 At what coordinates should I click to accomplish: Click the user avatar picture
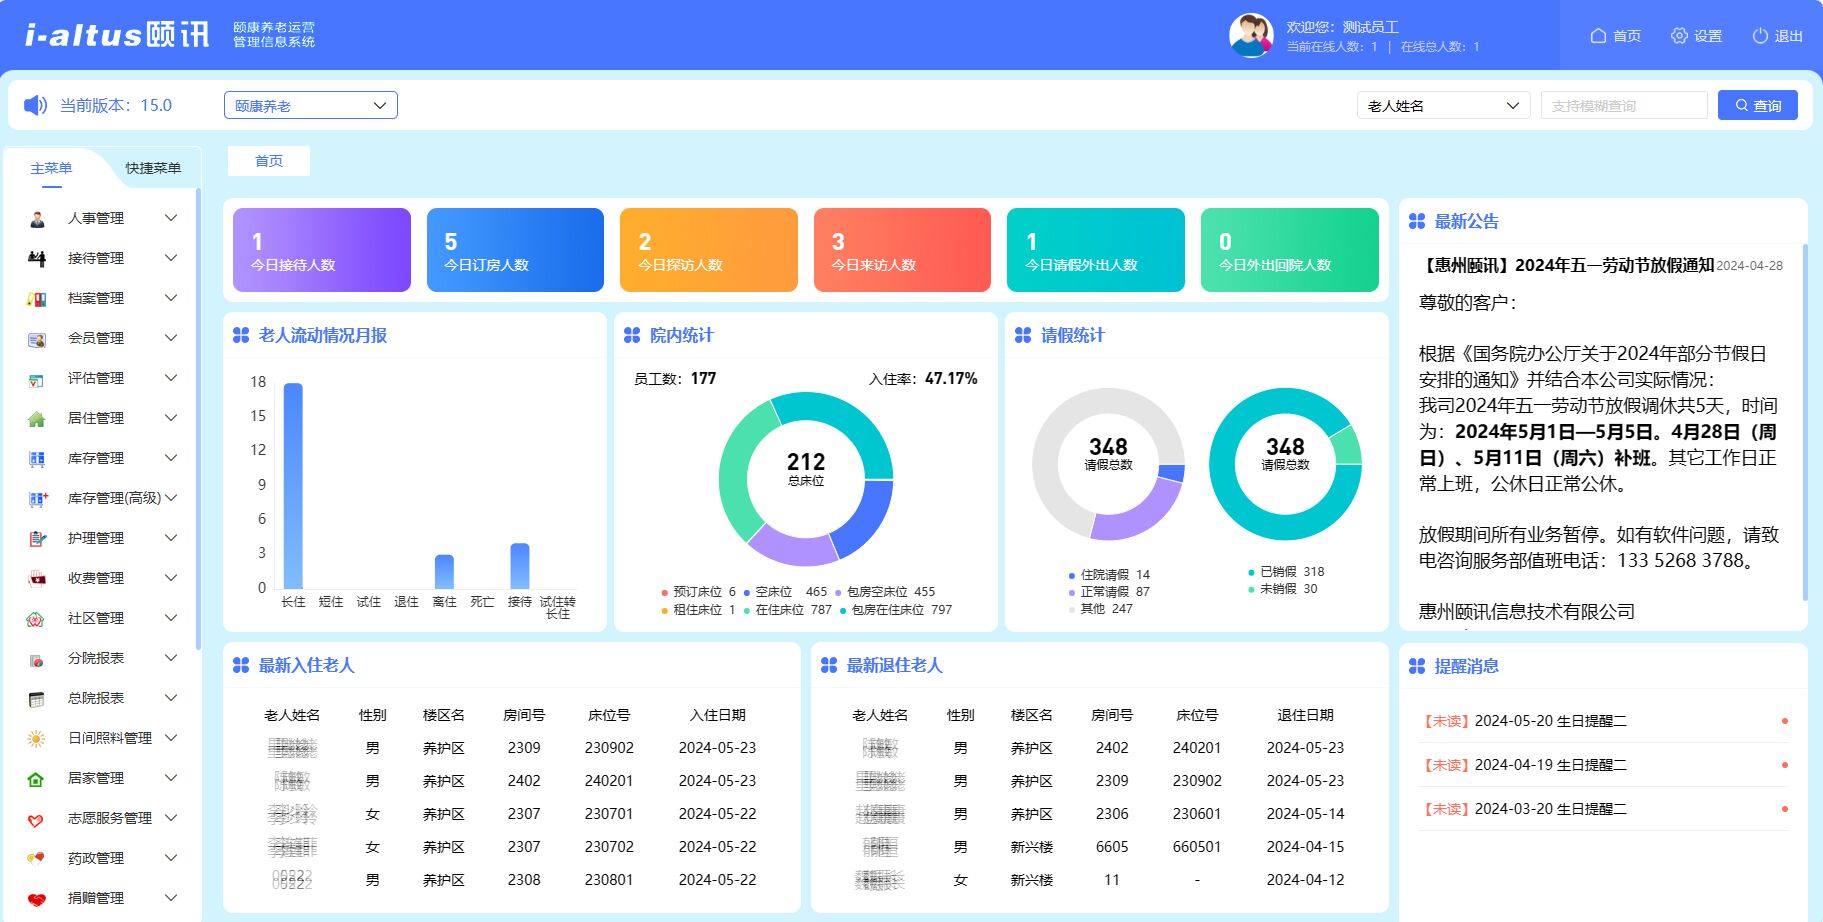[1250, 36]
